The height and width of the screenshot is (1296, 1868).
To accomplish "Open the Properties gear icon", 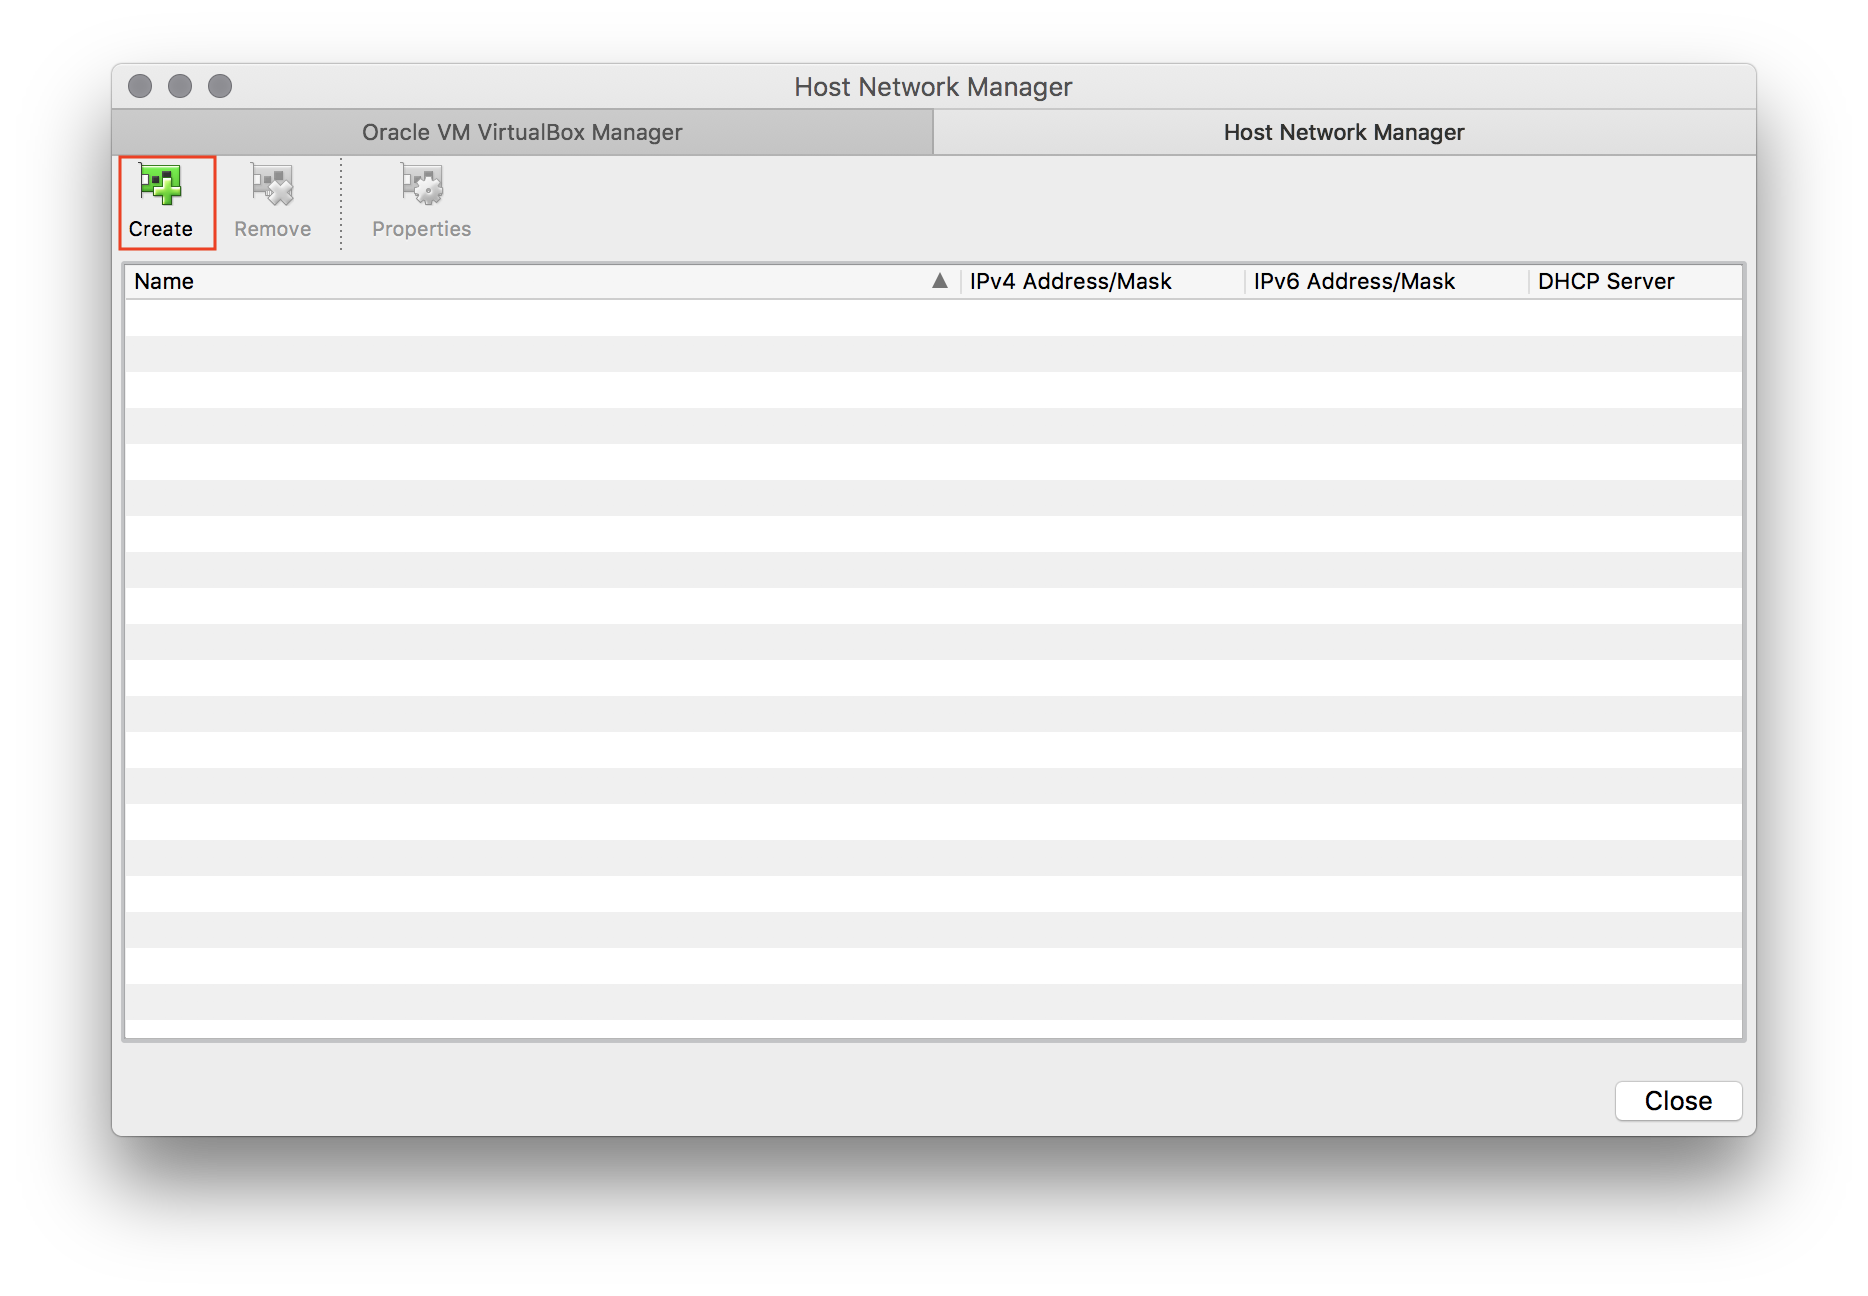I will pos(422,185).
